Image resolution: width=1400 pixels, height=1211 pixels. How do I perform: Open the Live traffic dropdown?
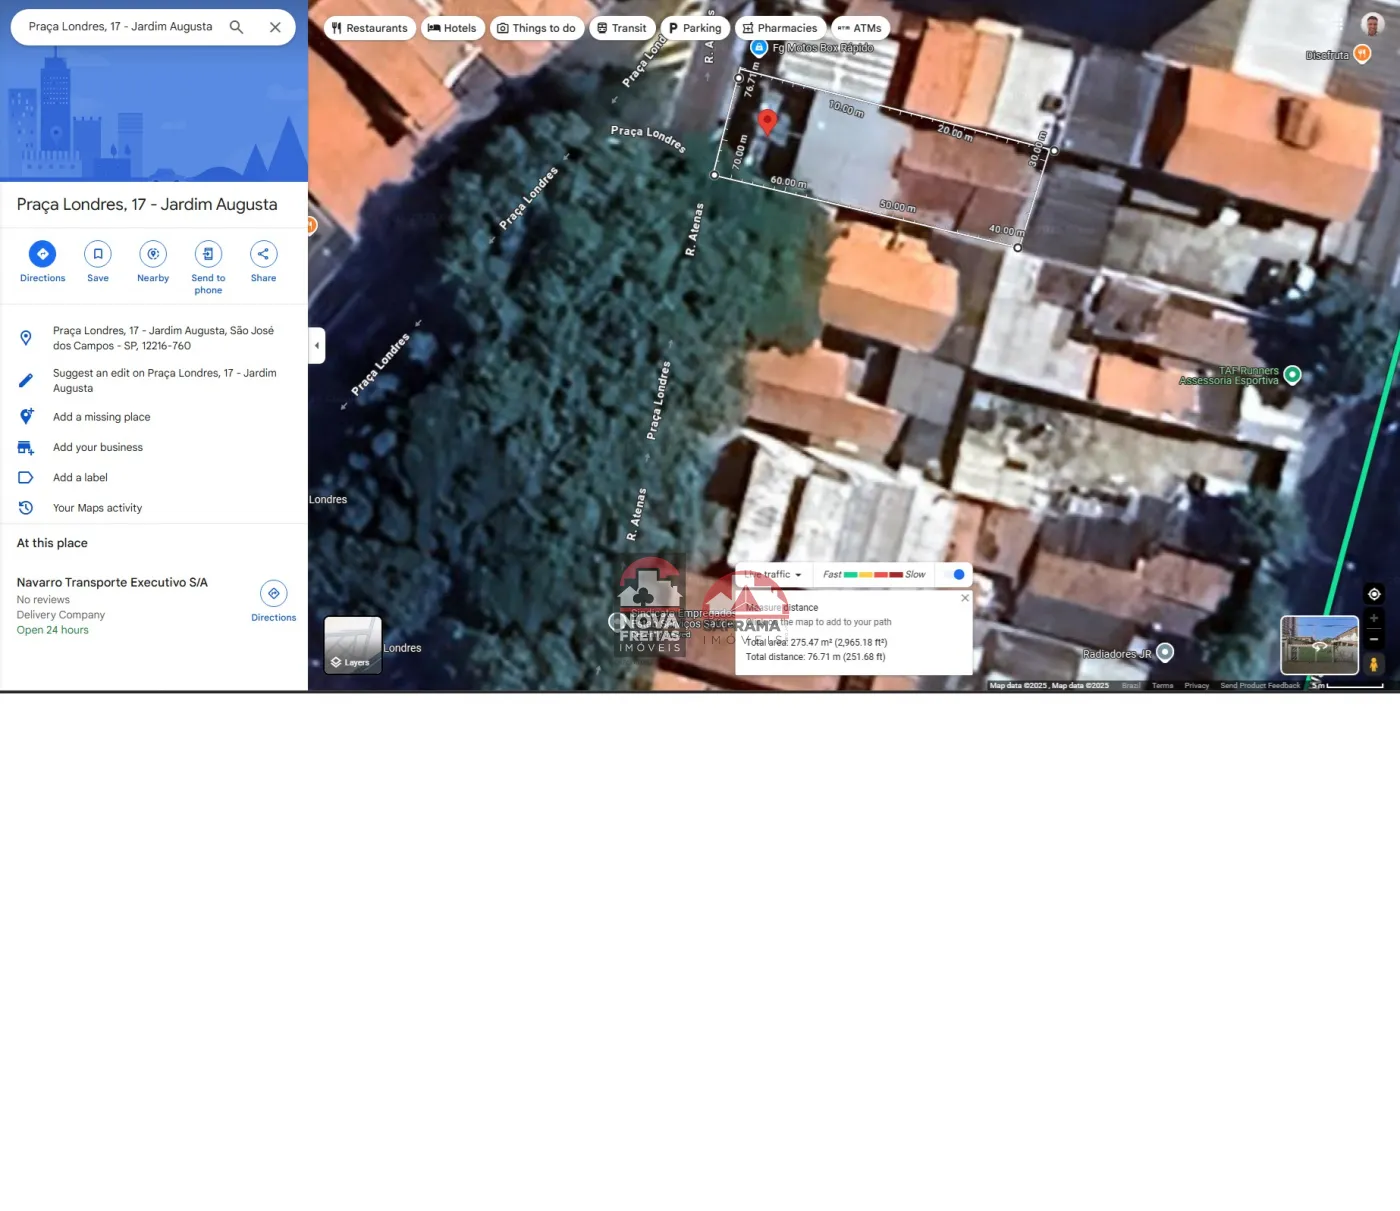click(777, 575)
